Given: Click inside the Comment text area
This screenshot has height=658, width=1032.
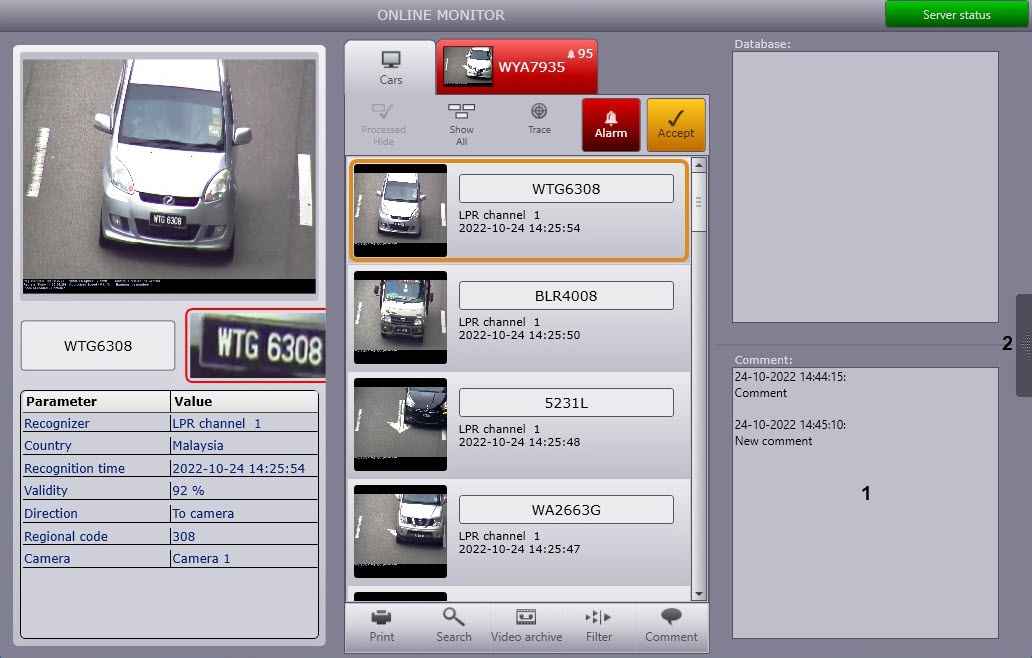Looking at the screenshot, I should coord(865,503).
